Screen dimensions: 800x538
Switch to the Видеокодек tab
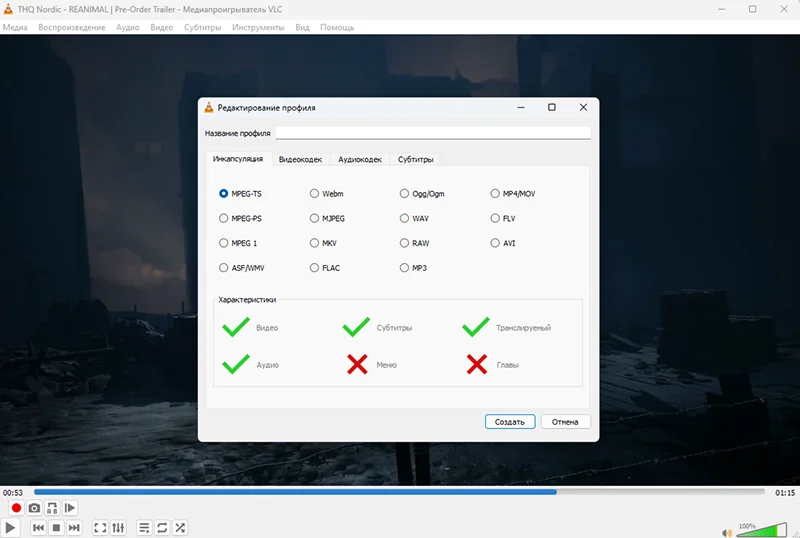tap(300, 159)
